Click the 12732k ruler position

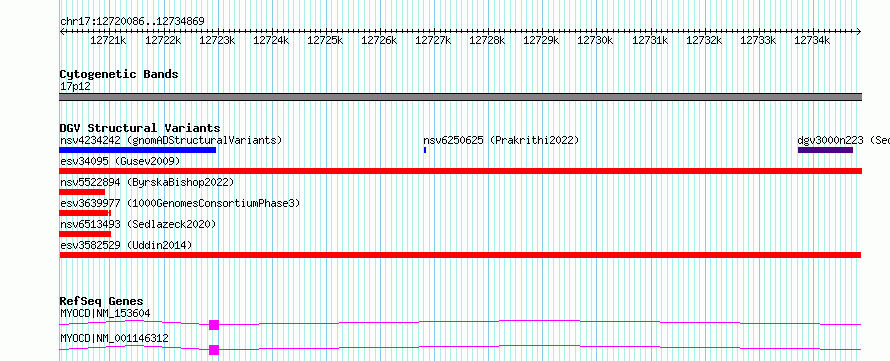point(704,40)
